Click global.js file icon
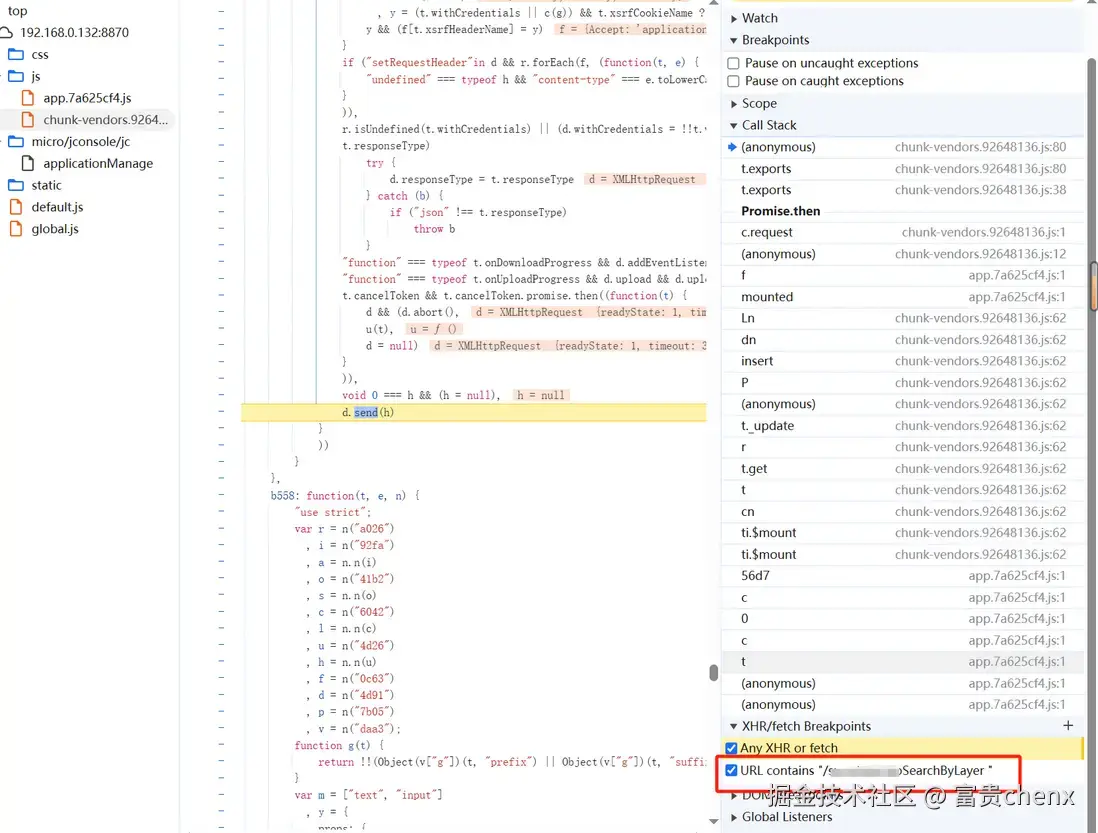Image resolution: width=1098 pixels, height=833 pixels. 15,229
